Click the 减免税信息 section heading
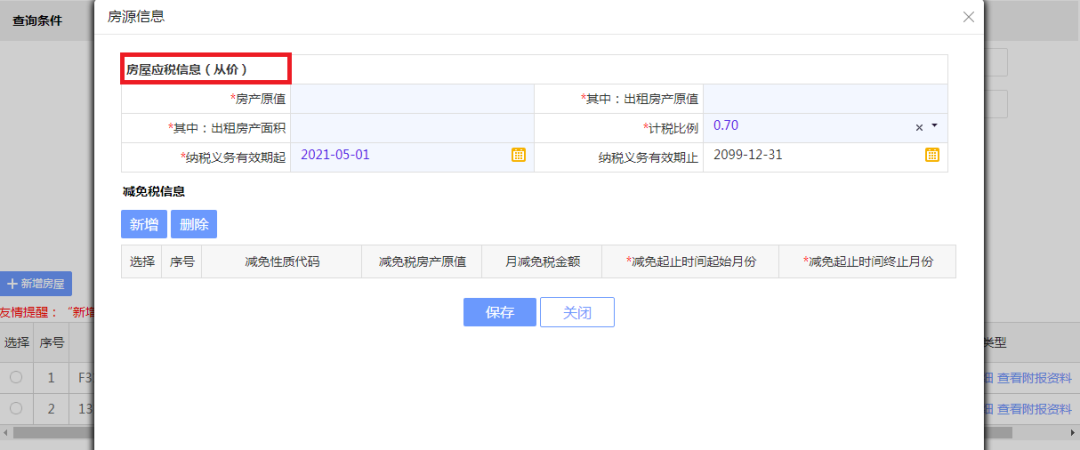 pos(153,192)
